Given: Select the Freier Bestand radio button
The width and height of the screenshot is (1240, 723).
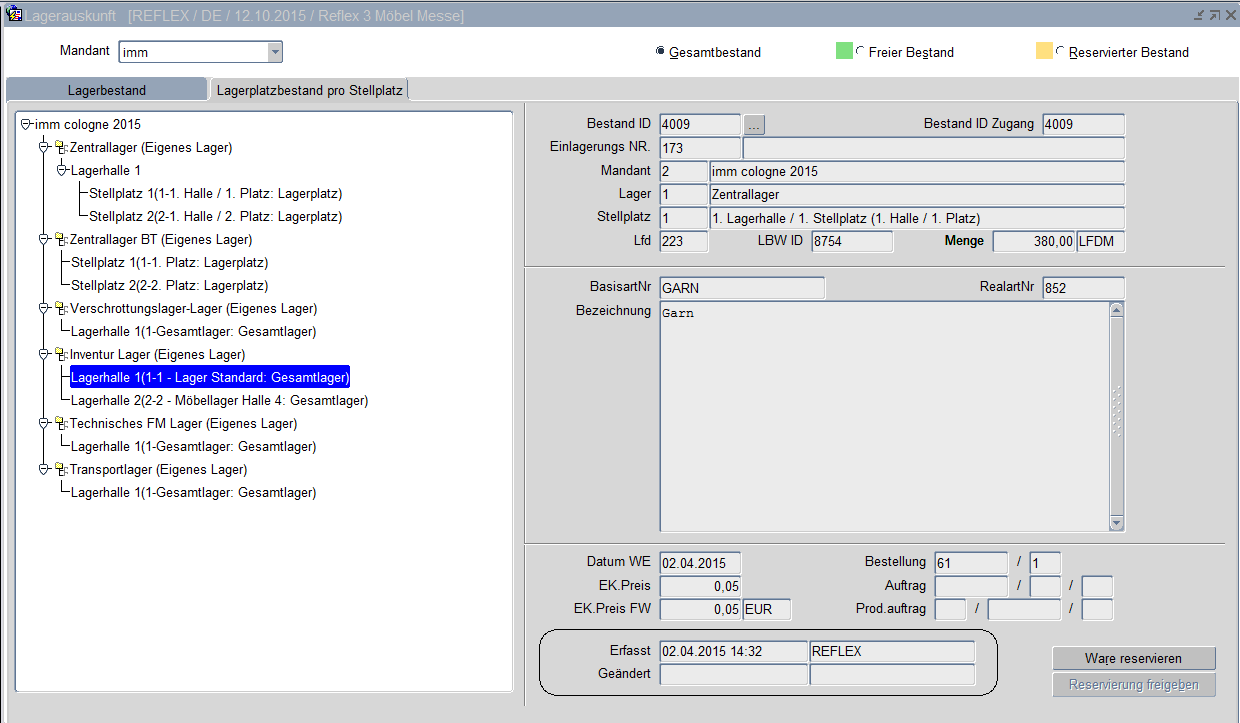Looking at the screenshot, I should coord(860,52).
